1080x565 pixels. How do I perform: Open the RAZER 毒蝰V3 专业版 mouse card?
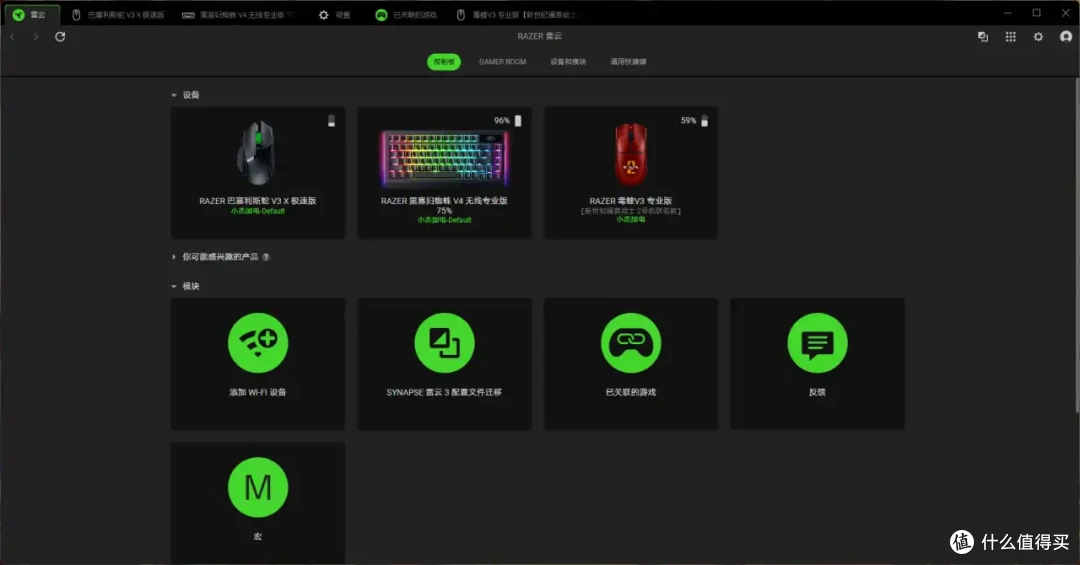(631, 172)
